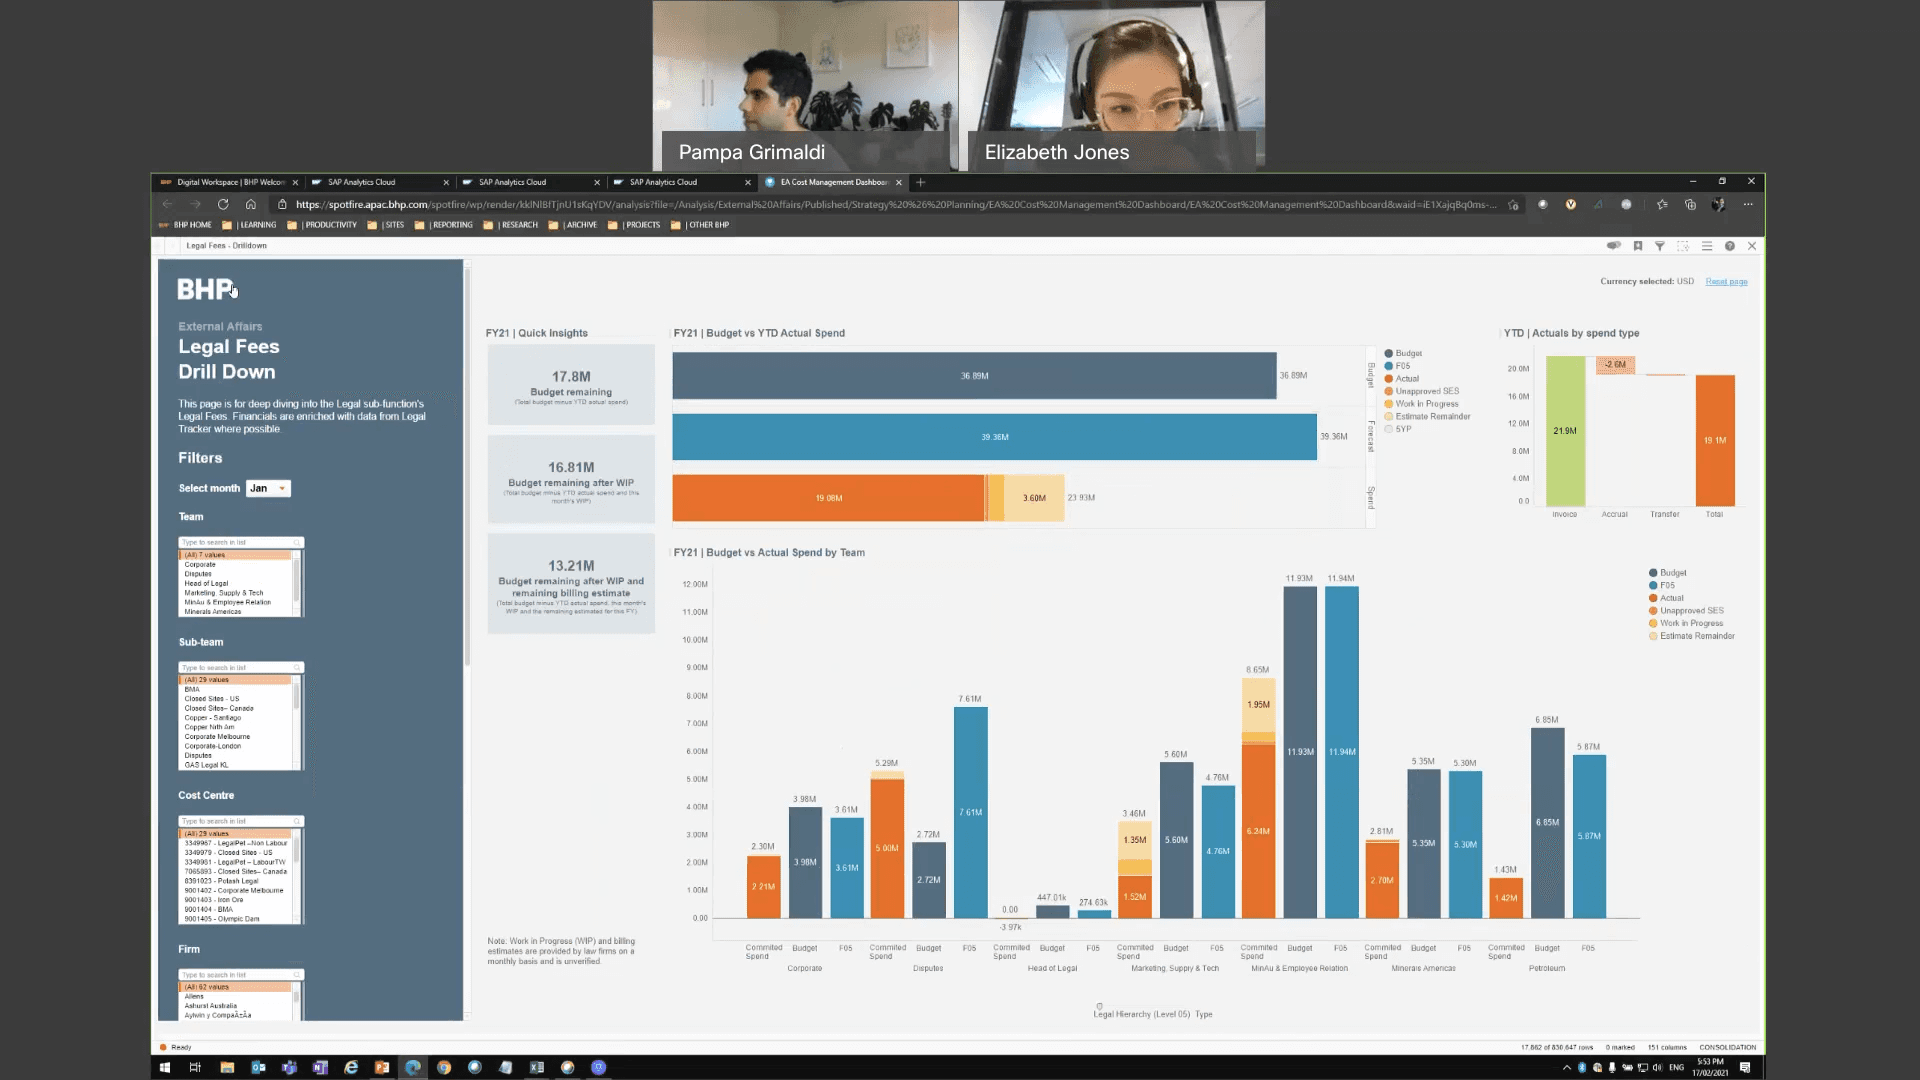Select Disputes in the Team filter list
Screen dimensions: 1920x1080
pyautogui.click(x=198, y=574)
